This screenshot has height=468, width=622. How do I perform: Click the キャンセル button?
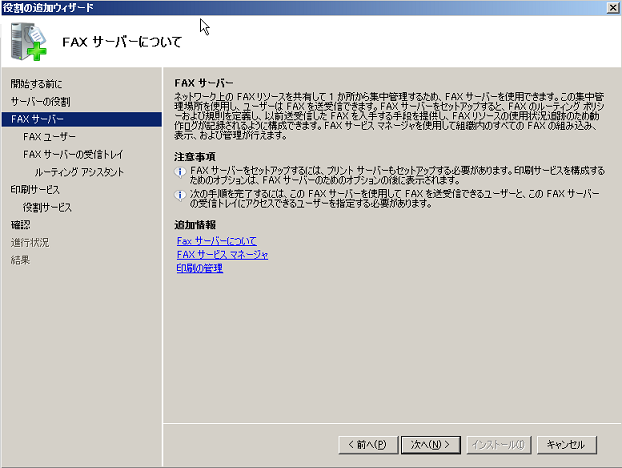[566, 445]
